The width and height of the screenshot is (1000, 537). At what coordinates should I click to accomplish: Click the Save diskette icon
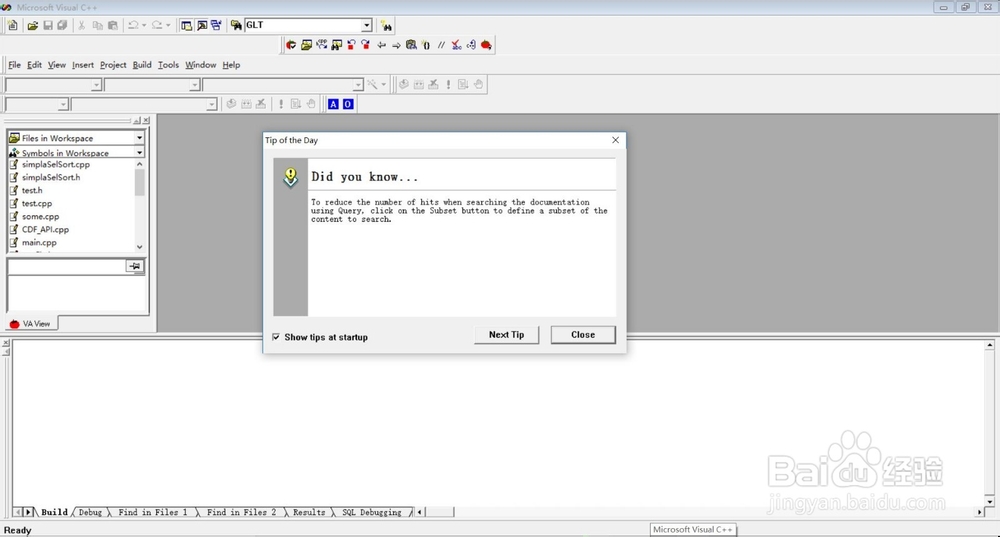click(48, 26)
